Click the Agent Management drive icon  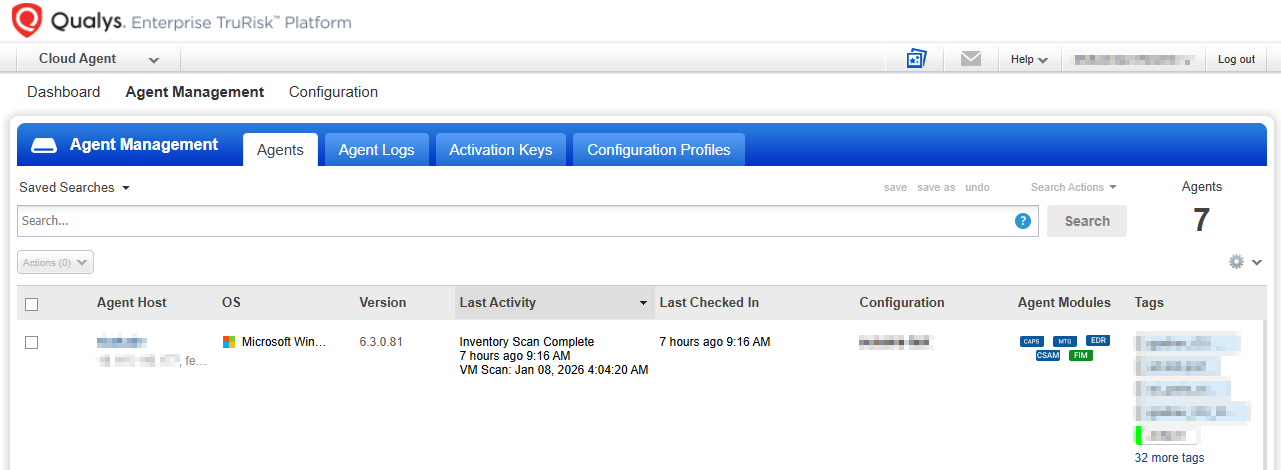point(44,146)
